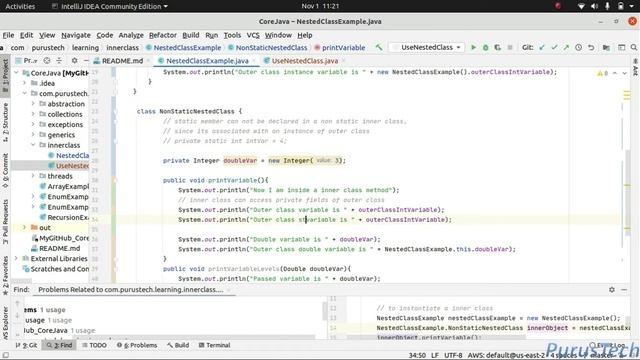
Task: Click the Build Project hammer icon
Action: point(379,48)
